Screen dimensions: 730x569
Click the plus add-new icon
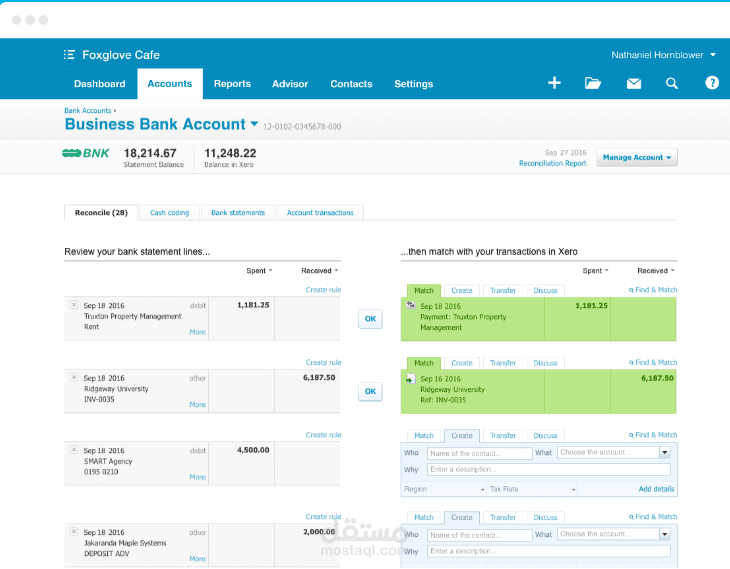pos(554,83)
